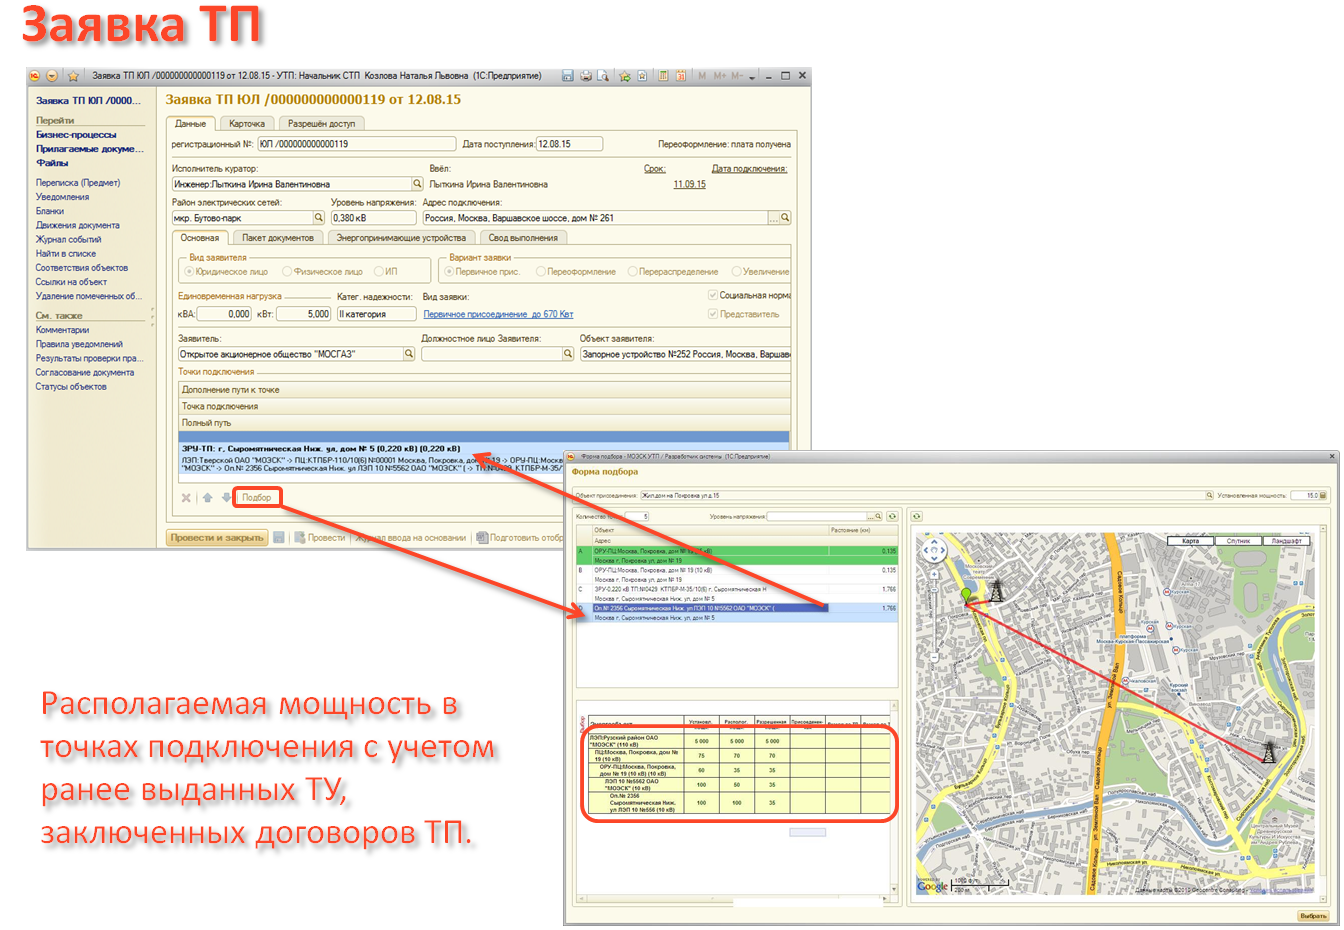This screenshot has width=1344, height=930.
Task: Switch to the Карточка tab
Action: click(246, 124)
